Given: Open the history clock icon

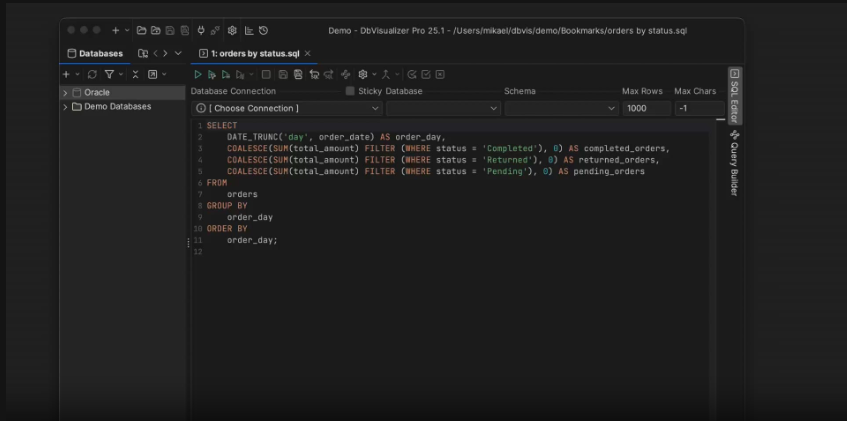Looking at the screenshot, I should (x=263, y=31).
